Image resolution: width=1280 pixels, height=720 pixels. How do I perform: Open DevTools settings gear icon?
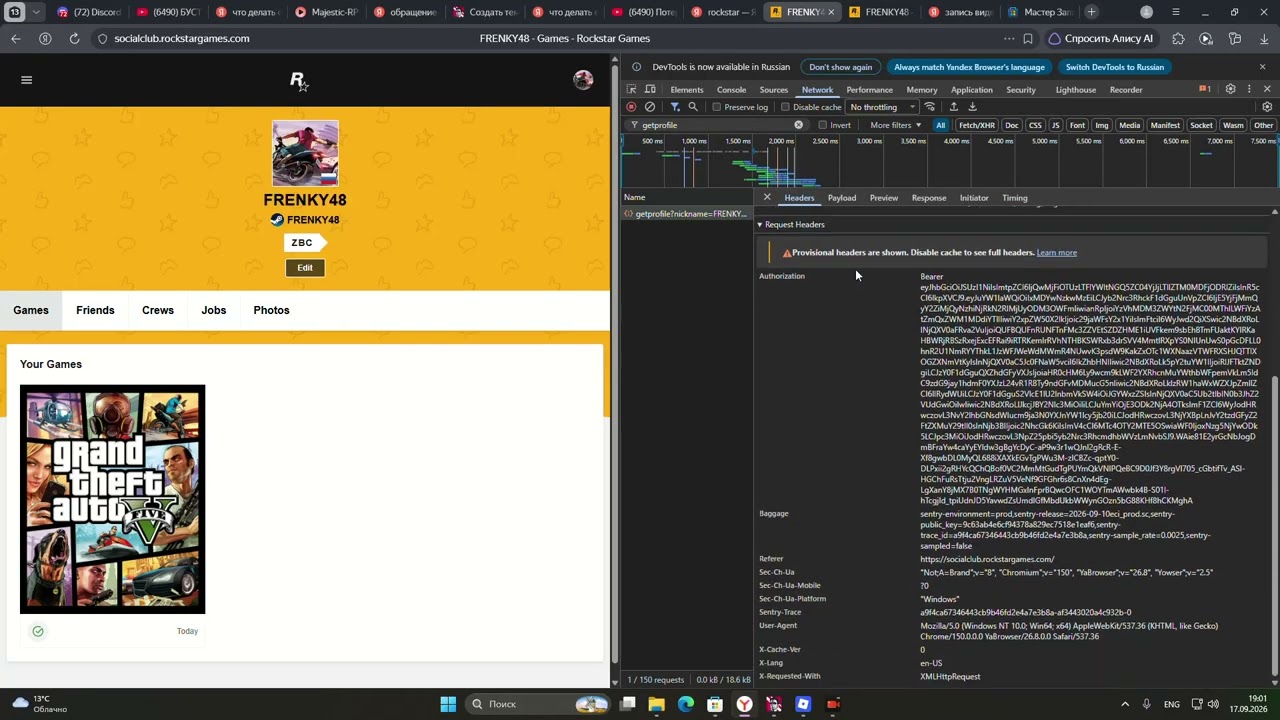tap(1231, 90)
